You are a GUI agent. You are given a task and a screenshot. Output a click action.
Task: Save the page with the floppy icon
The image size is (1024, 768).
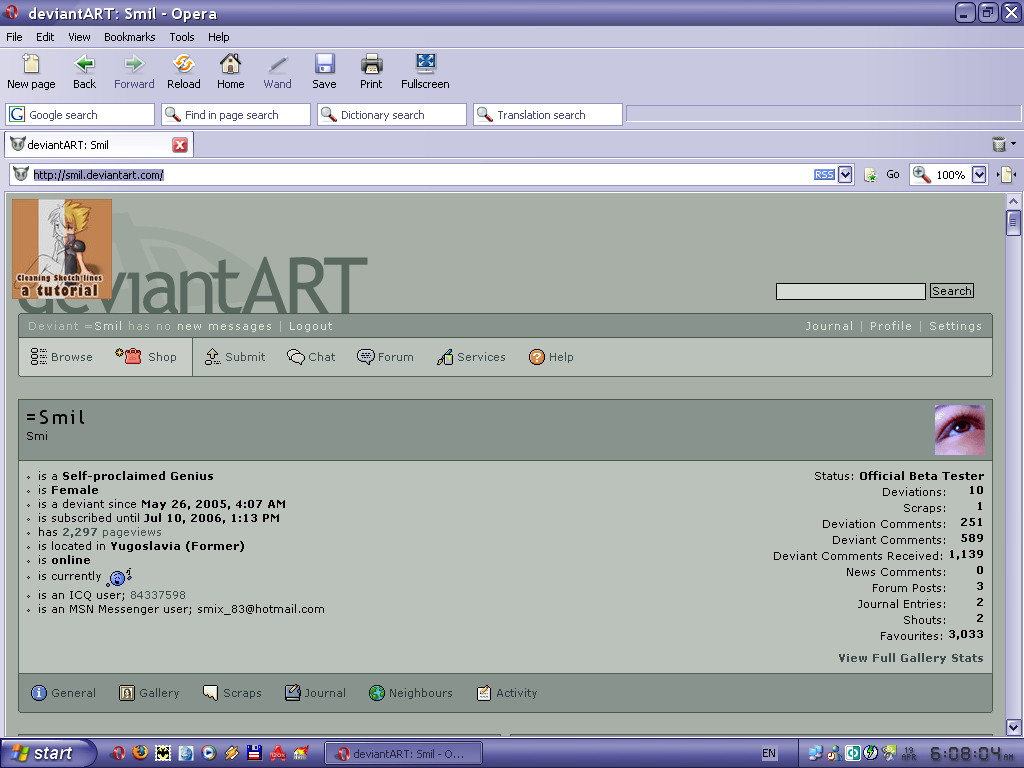tap(324, 71)
